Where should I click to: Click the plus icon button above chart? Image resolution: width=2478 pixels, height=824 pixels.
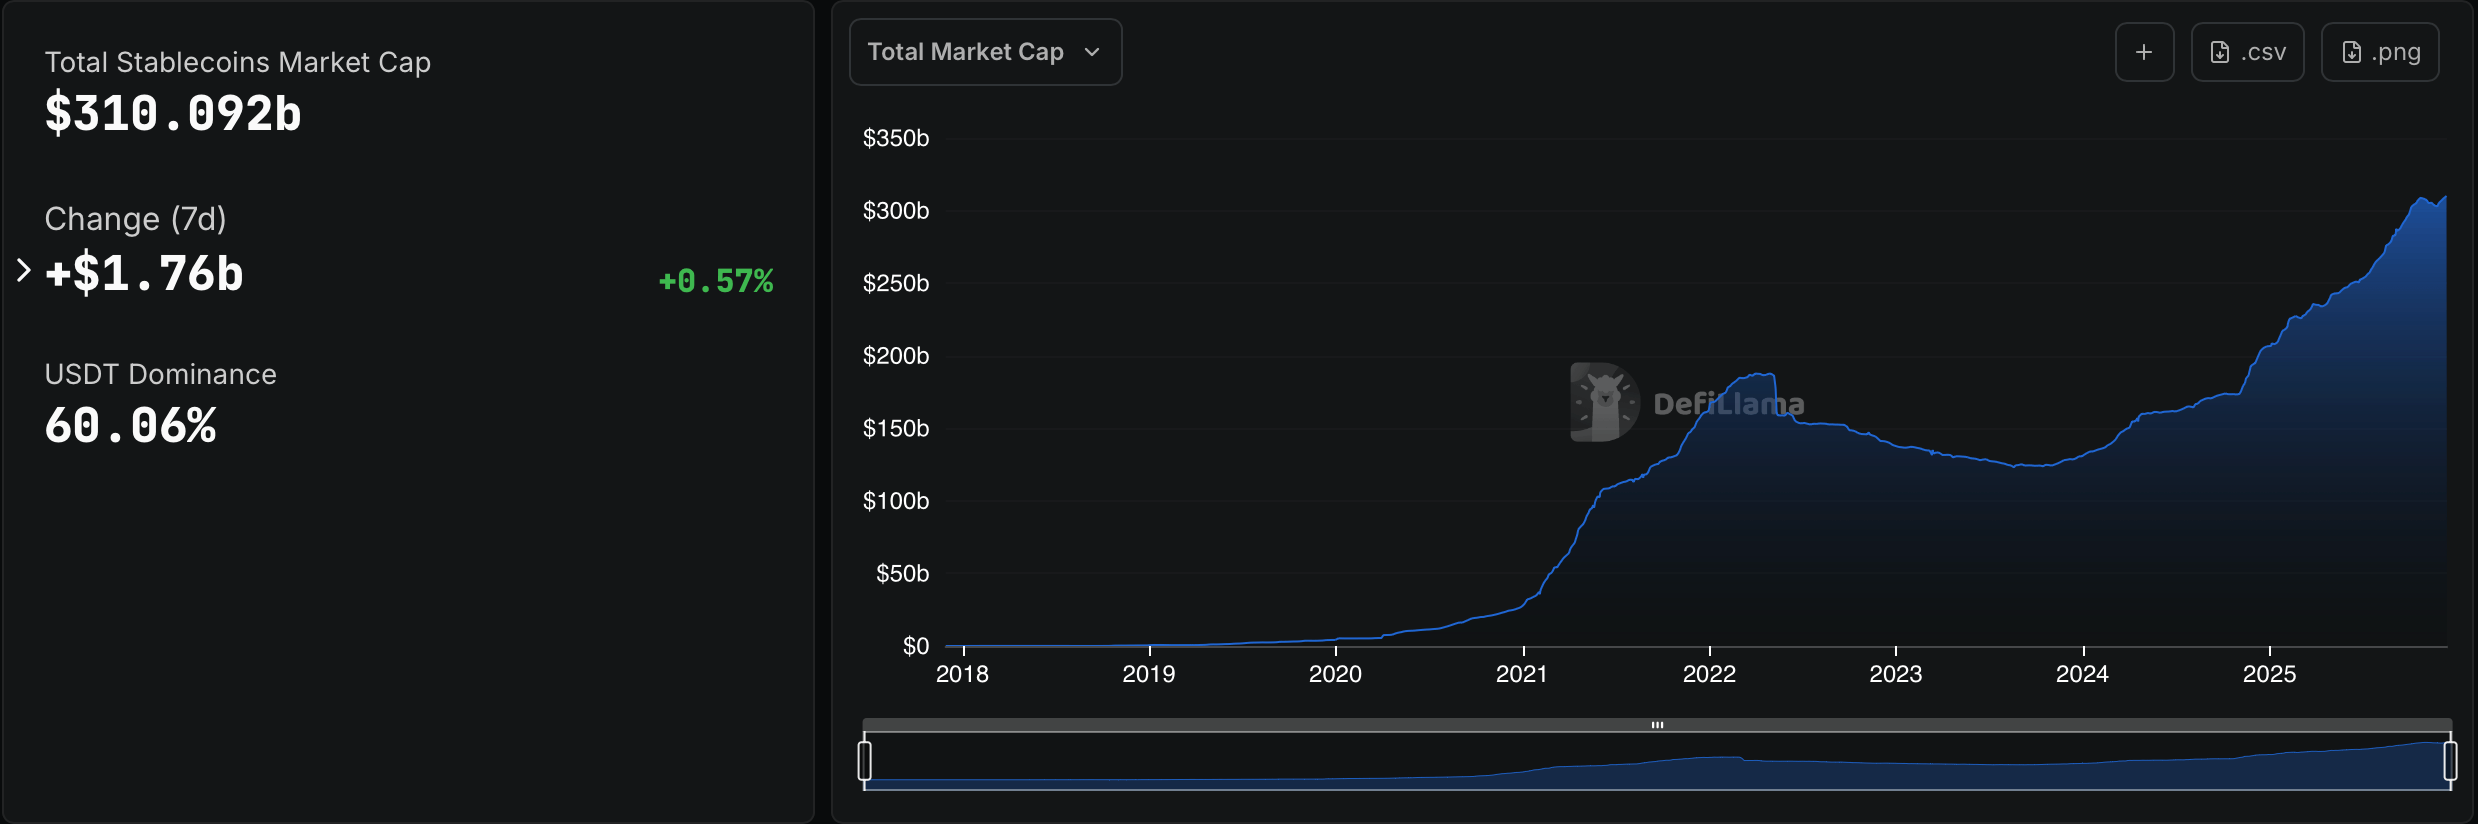tap(2144, 52)
